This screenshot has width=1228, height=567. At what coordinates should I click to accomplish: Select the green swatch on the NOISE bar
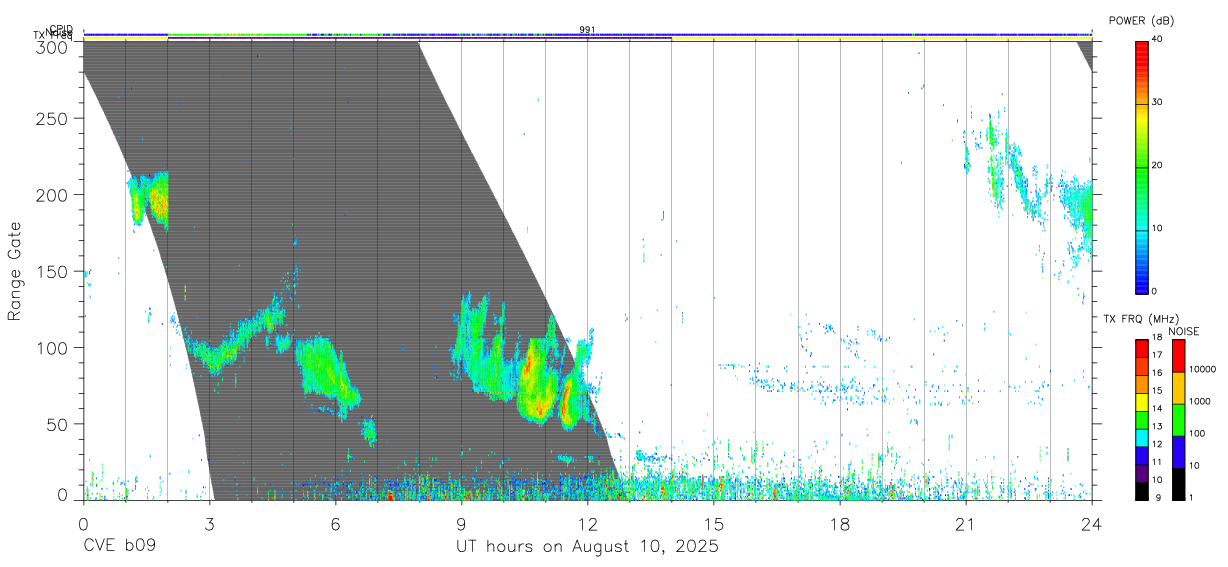pos(1178,419)
